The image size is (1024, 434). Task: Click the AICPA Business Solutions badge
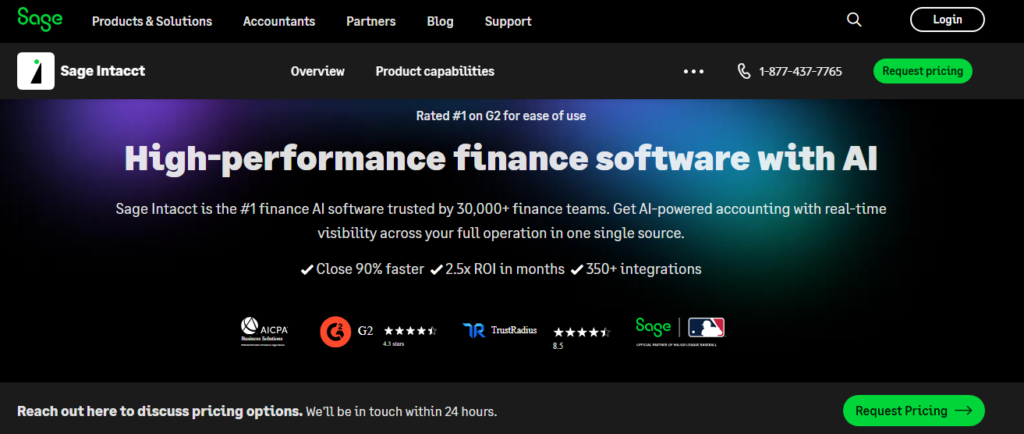(264, 331)
